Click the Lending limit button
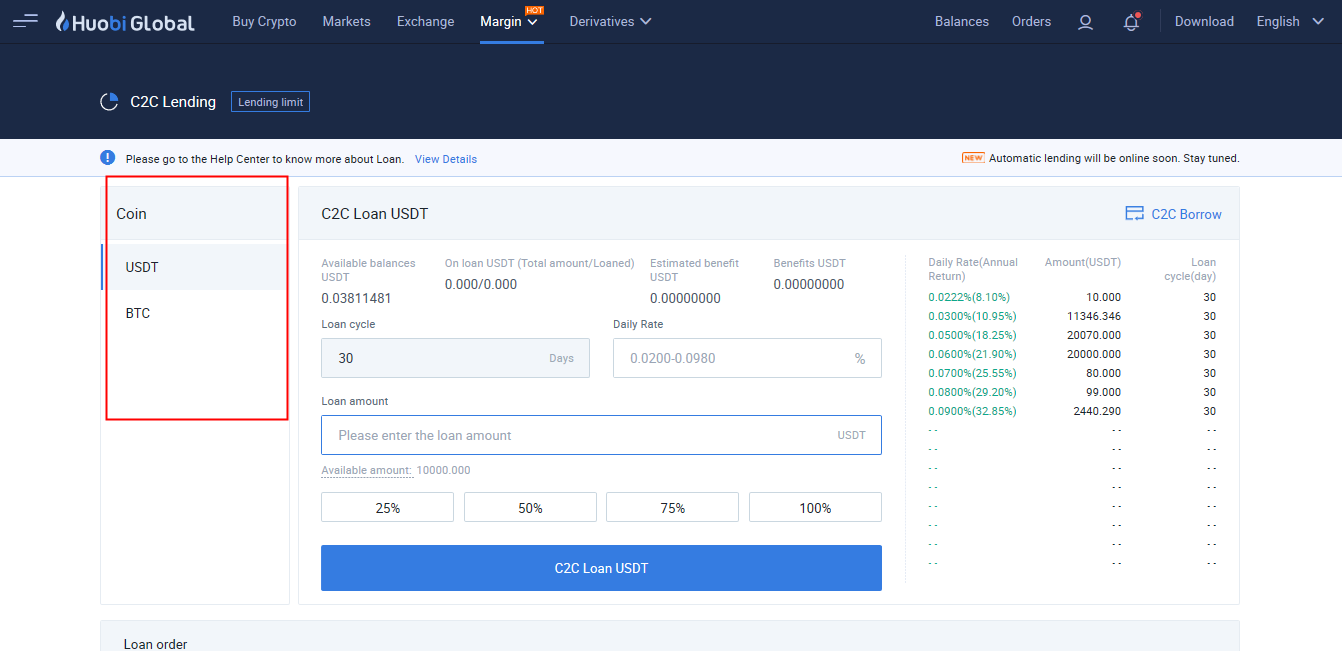Screen dimensions: 1342x651 click(271, 102)
